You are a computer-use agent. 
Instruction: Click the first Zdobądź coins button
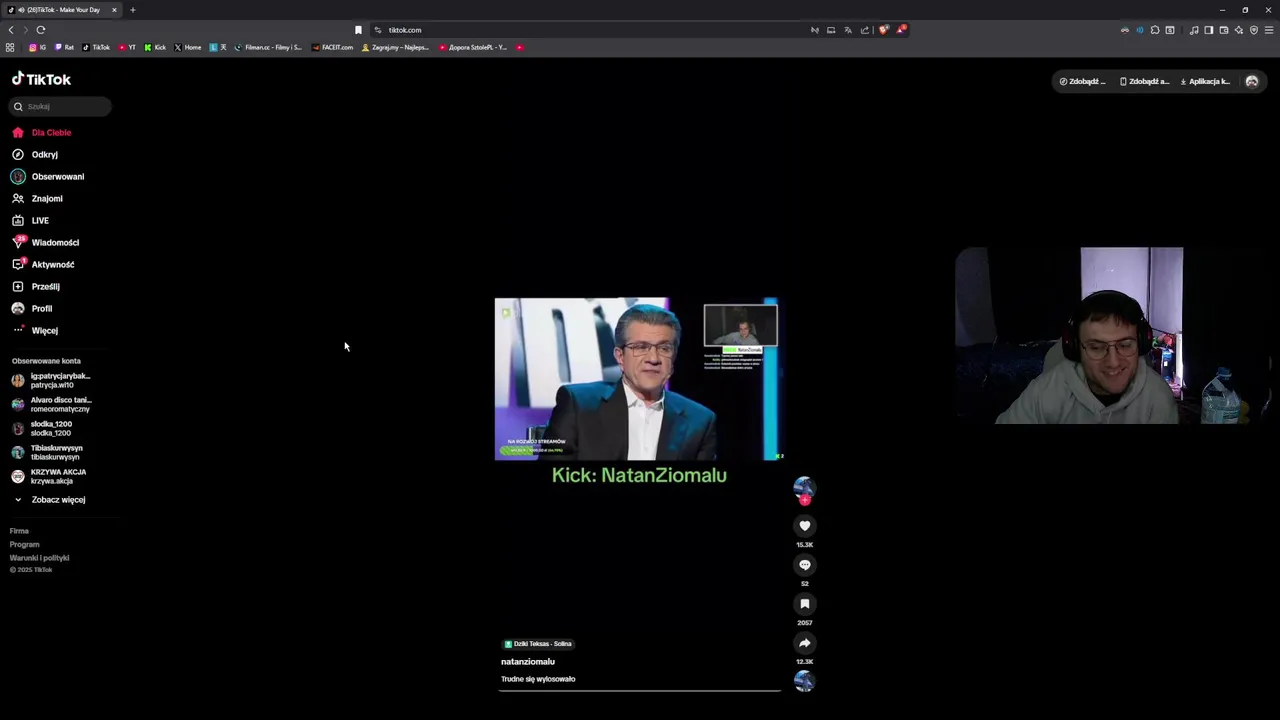coord(1083,81)
